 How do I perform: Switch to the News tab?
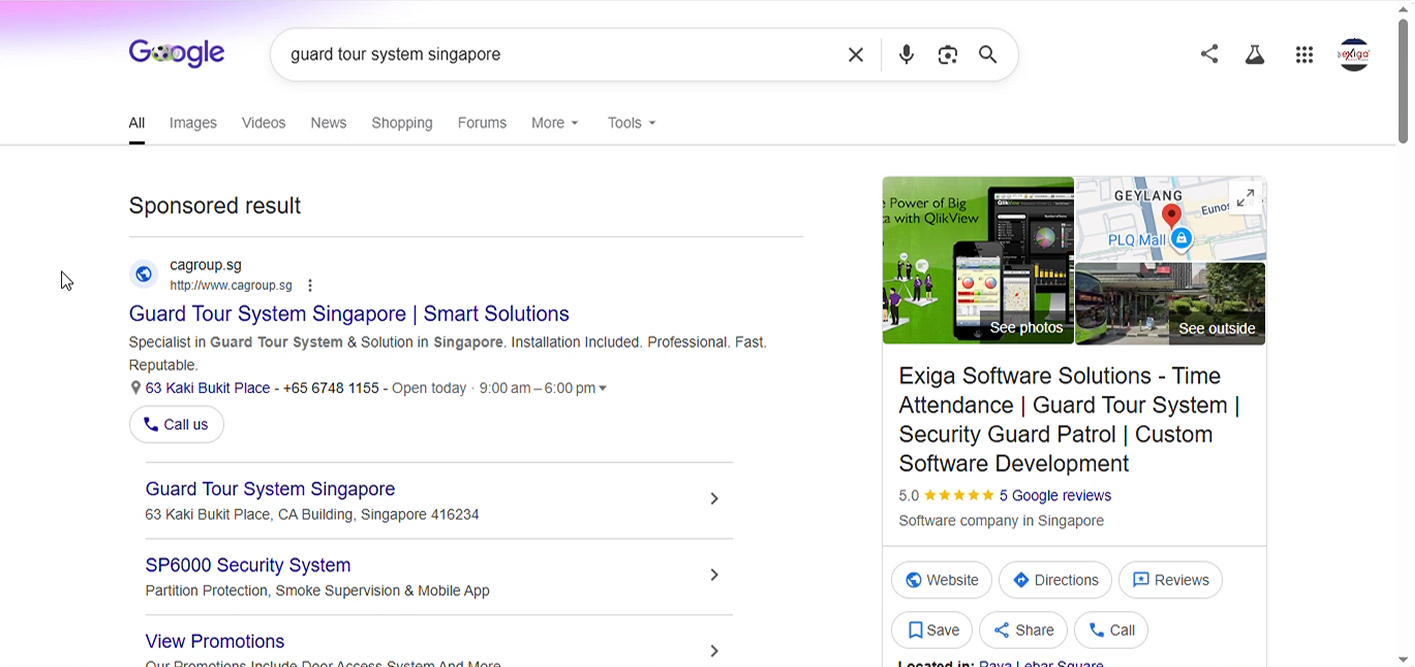(x=328, y=123)
